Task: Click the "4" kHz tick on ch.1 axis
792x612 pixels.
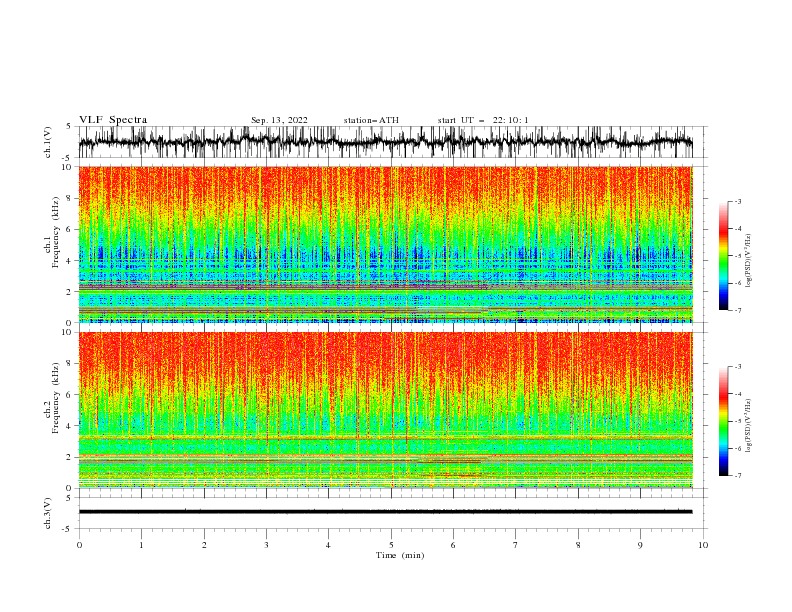Action: coord(70,261)
